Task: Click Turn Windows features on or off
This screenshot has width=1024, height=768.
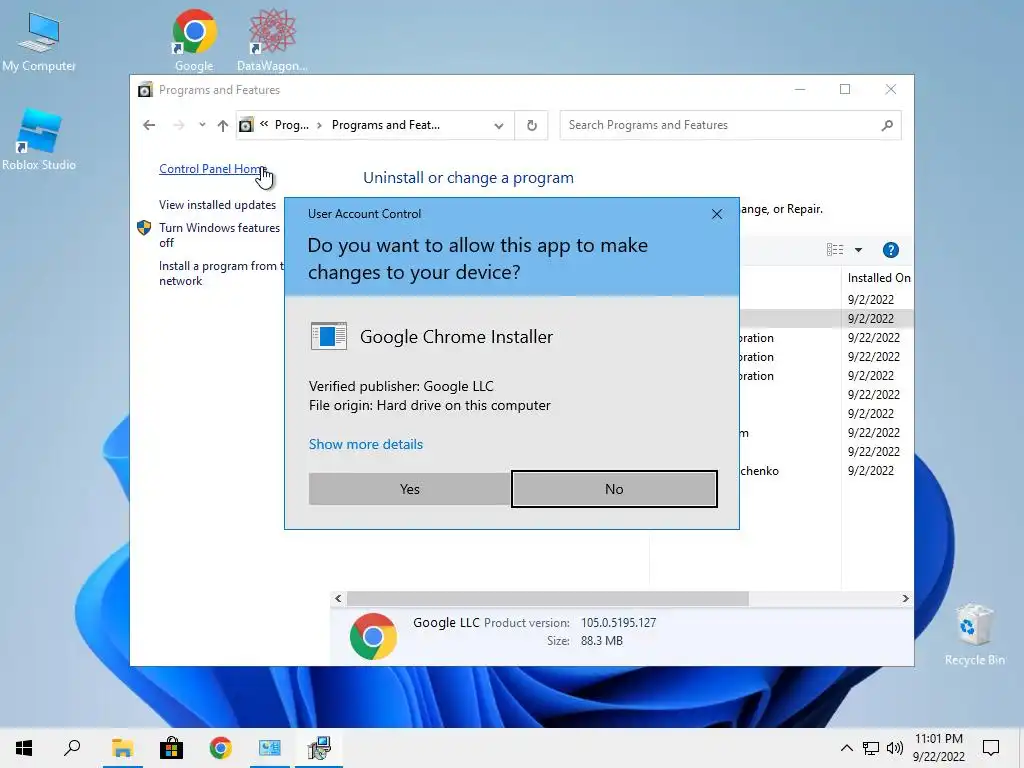Action: tap(219, 235)
